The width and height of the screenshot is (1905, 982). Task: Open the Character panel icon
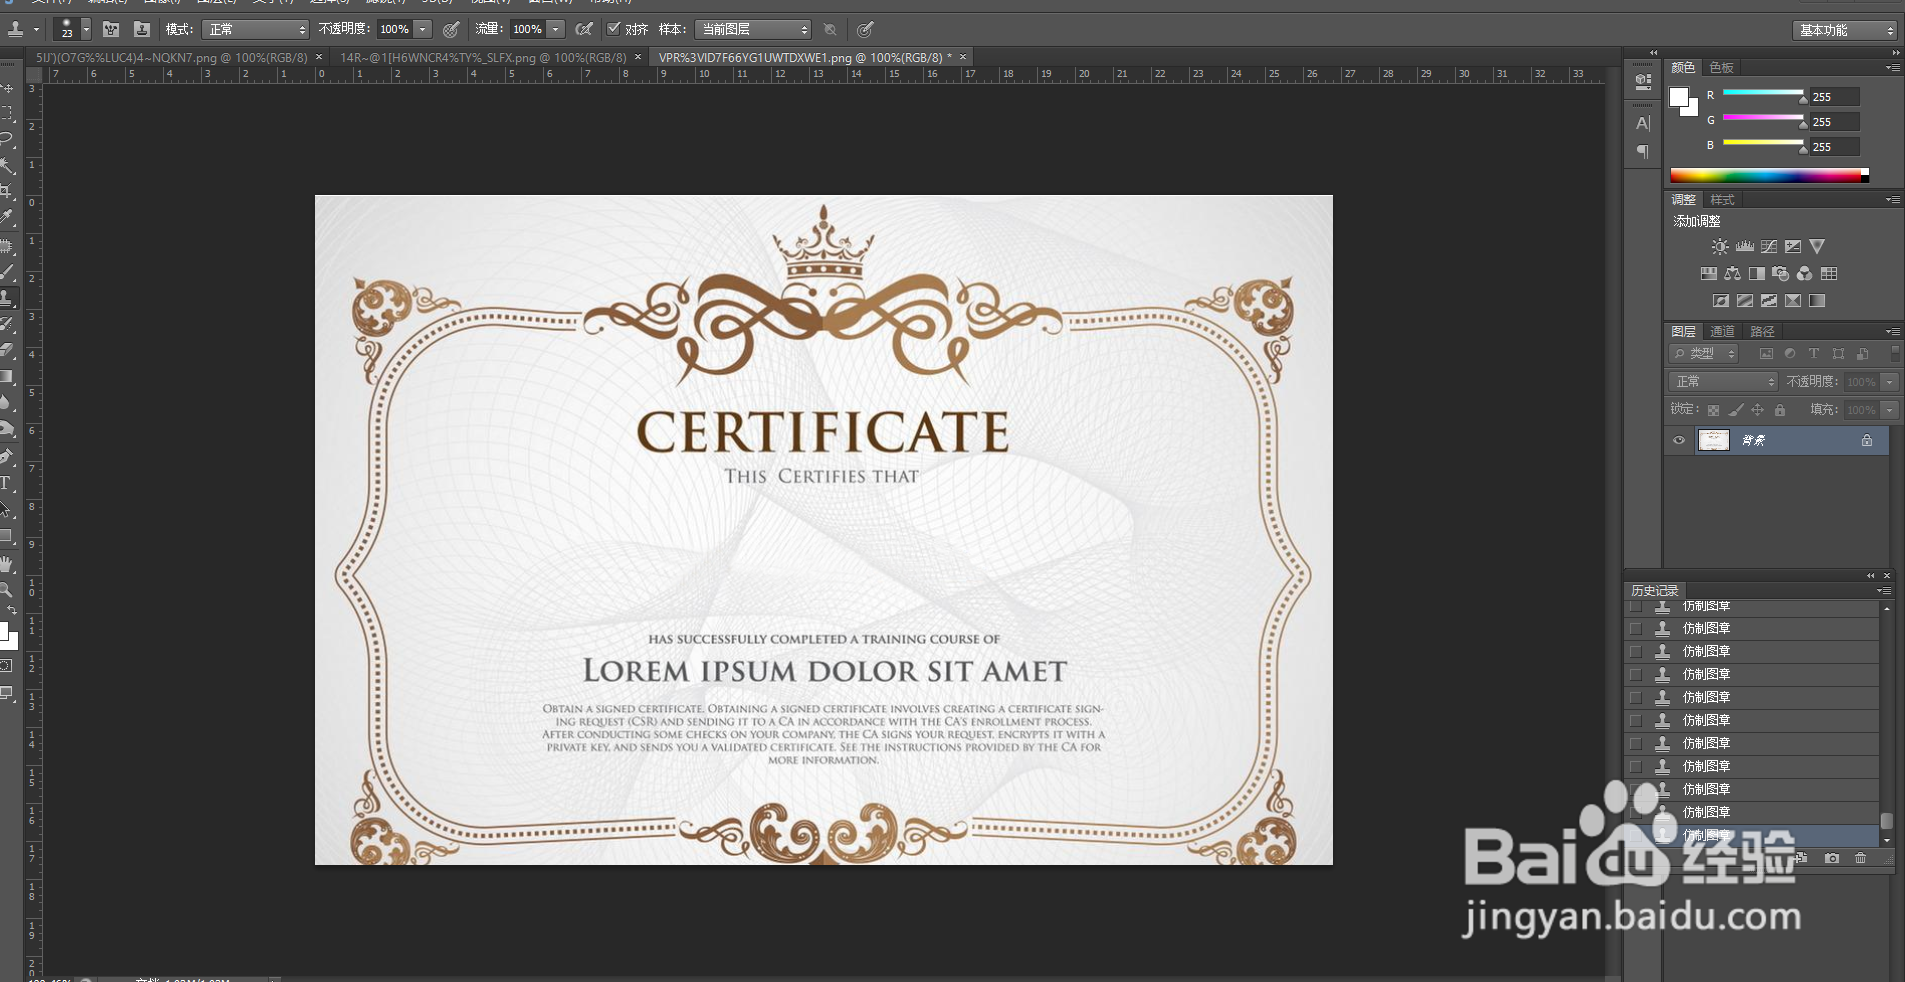(x=1643, y=123)
